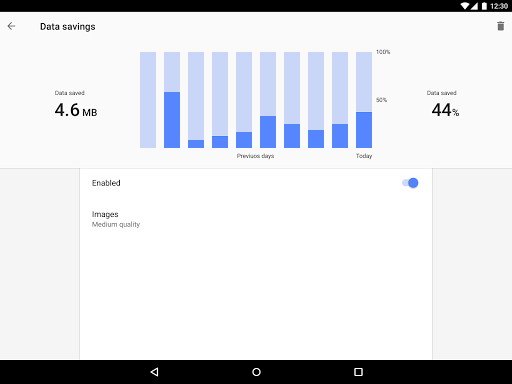The width and height of the screenshot is (512, 384).
Task: Tap the cellular signal icon
Action: coord(474,6)
